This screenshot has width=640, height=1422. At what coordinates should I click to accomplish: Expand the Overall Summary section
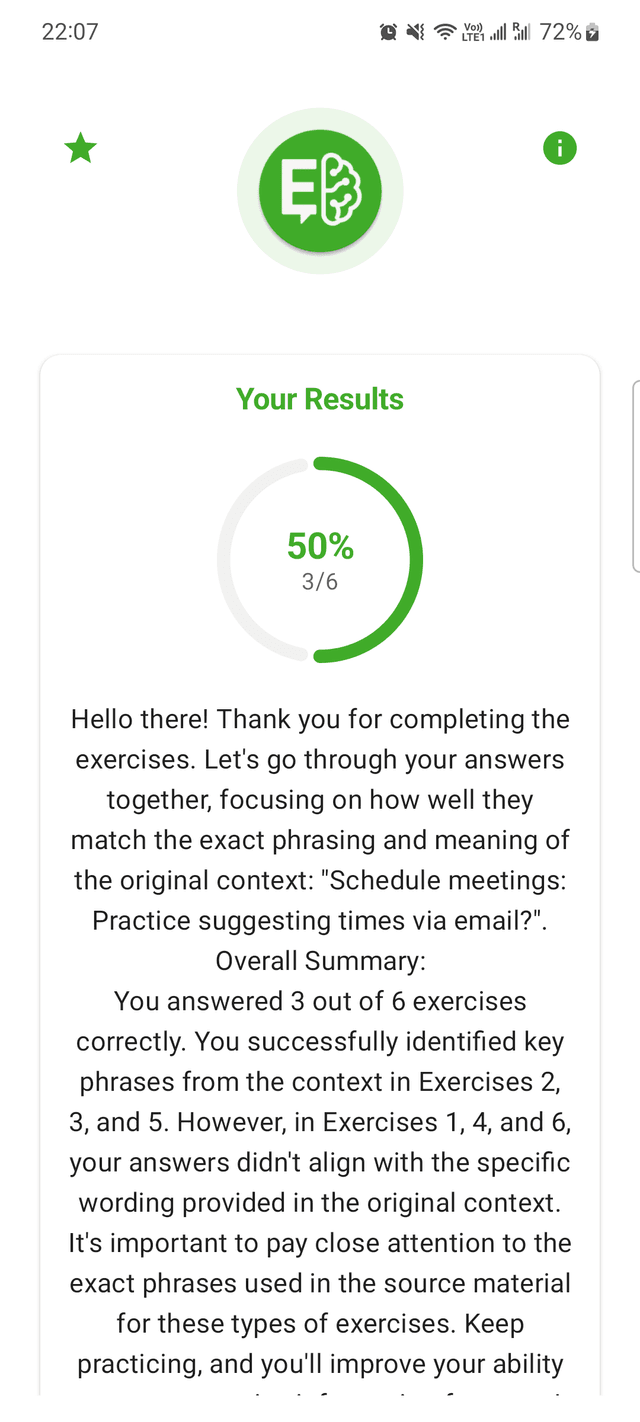coord(319,960)
